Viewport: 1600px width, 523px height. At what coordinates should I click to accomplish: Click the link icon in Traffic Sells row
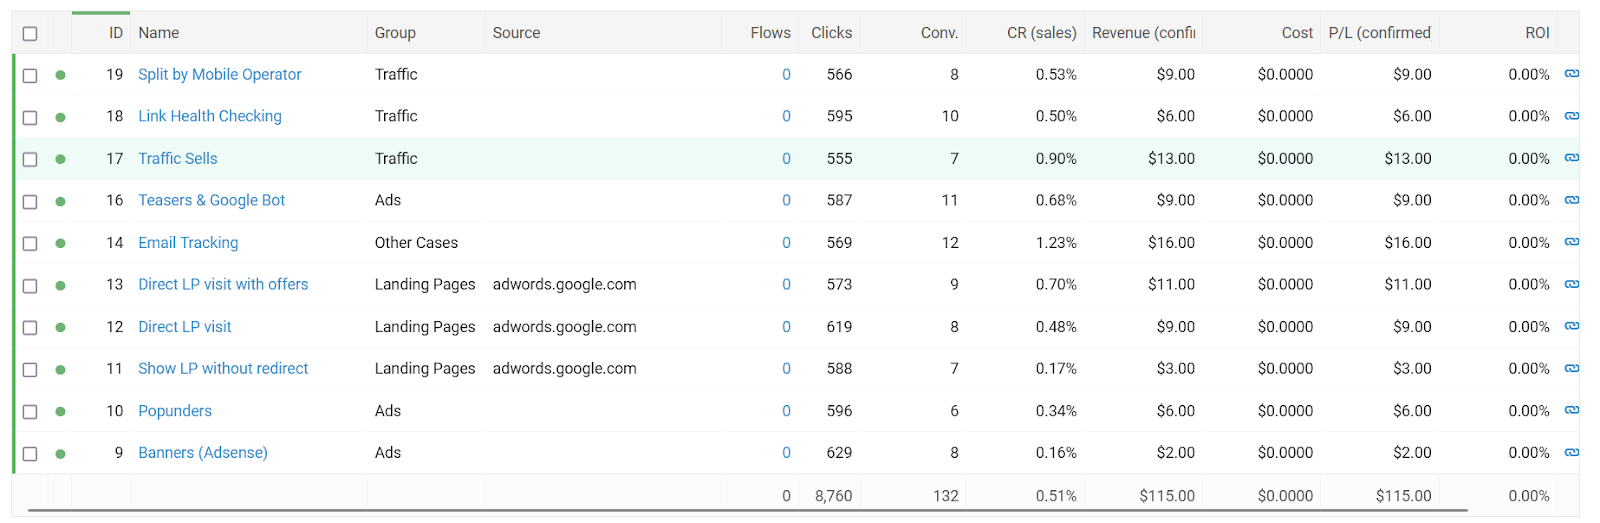(1571, 158)
